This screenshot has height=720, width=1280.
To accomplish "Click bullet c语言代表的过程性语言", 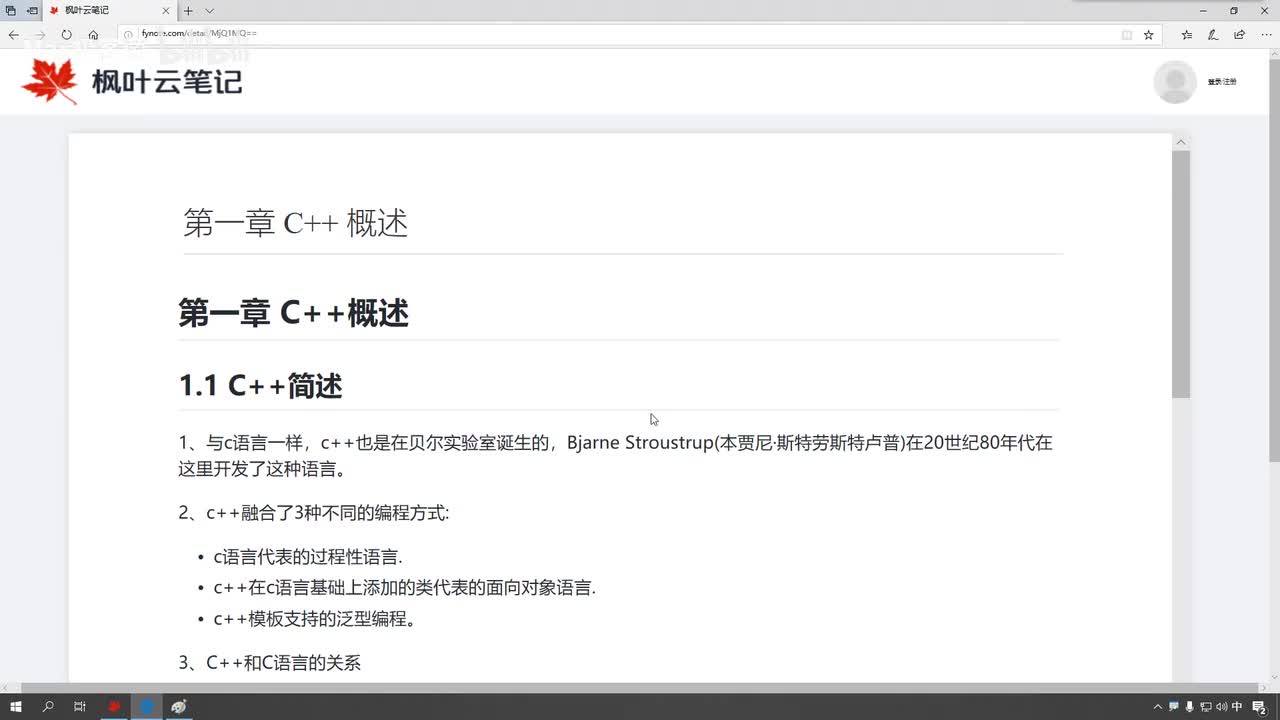I will click(x=308, y=557).
